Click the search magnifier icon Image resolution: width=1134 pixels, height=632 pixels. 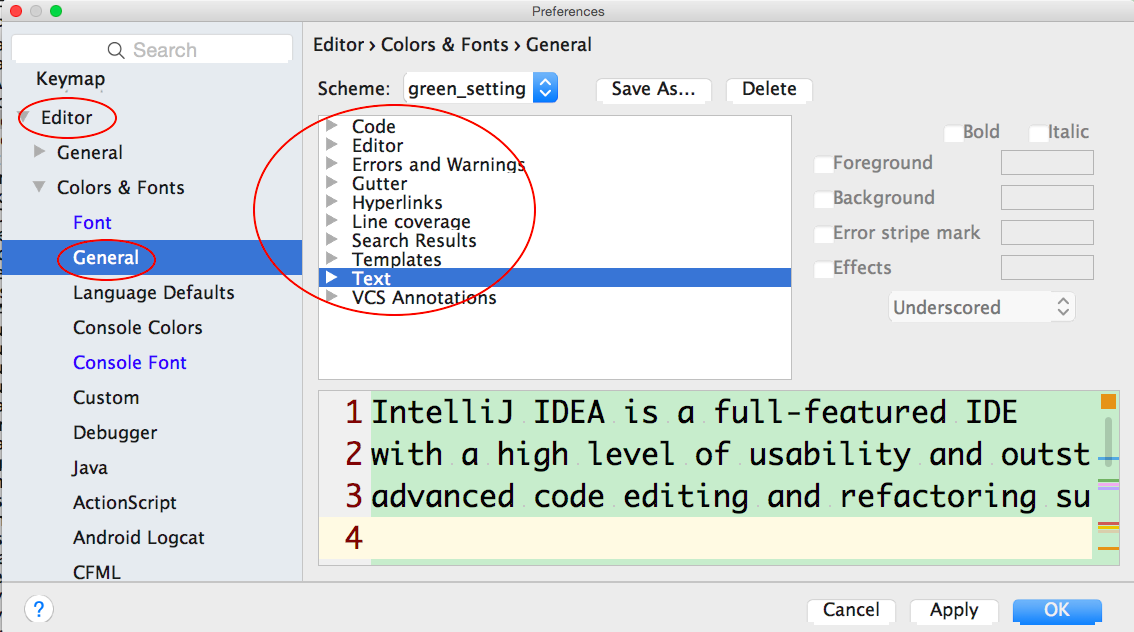tap(116, 50)
